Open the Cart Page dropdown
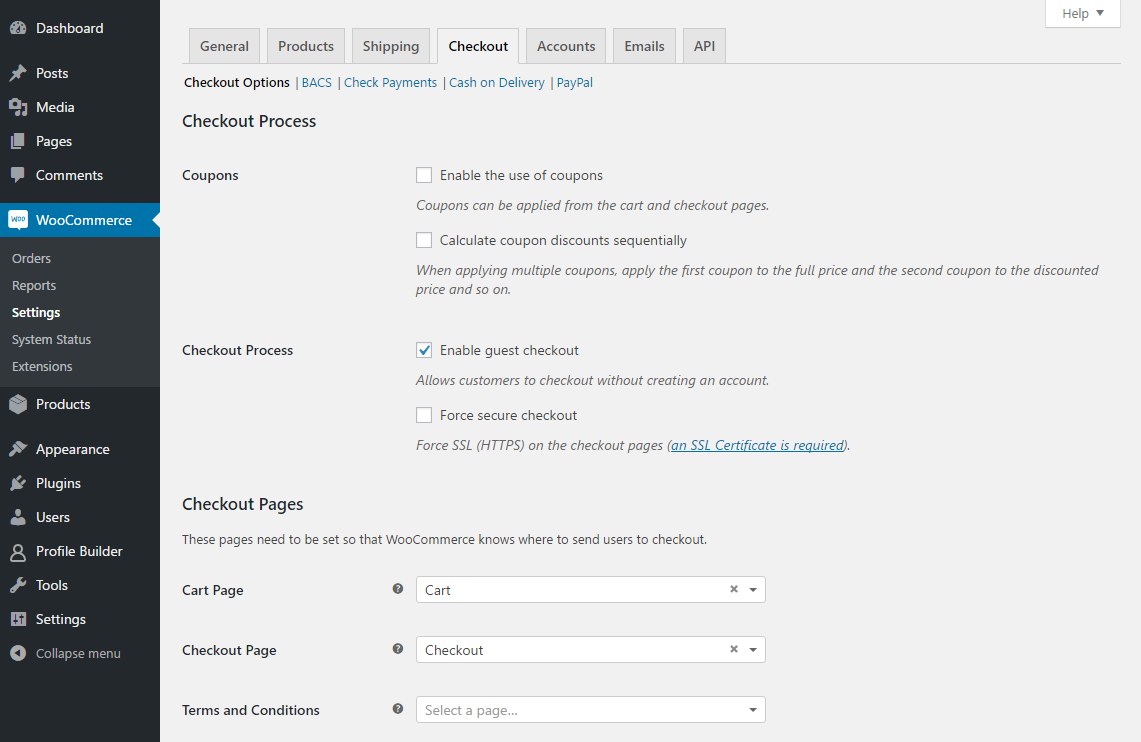The image size is (1141, 742). 591,589
